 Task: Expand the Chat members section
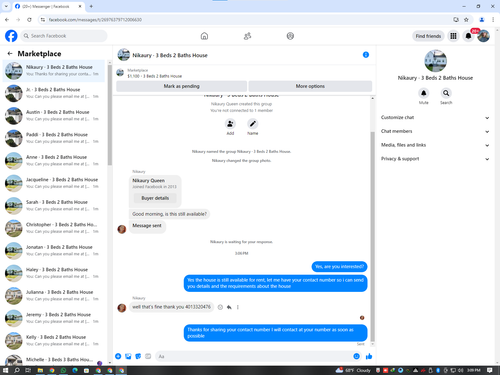point(435,131)
